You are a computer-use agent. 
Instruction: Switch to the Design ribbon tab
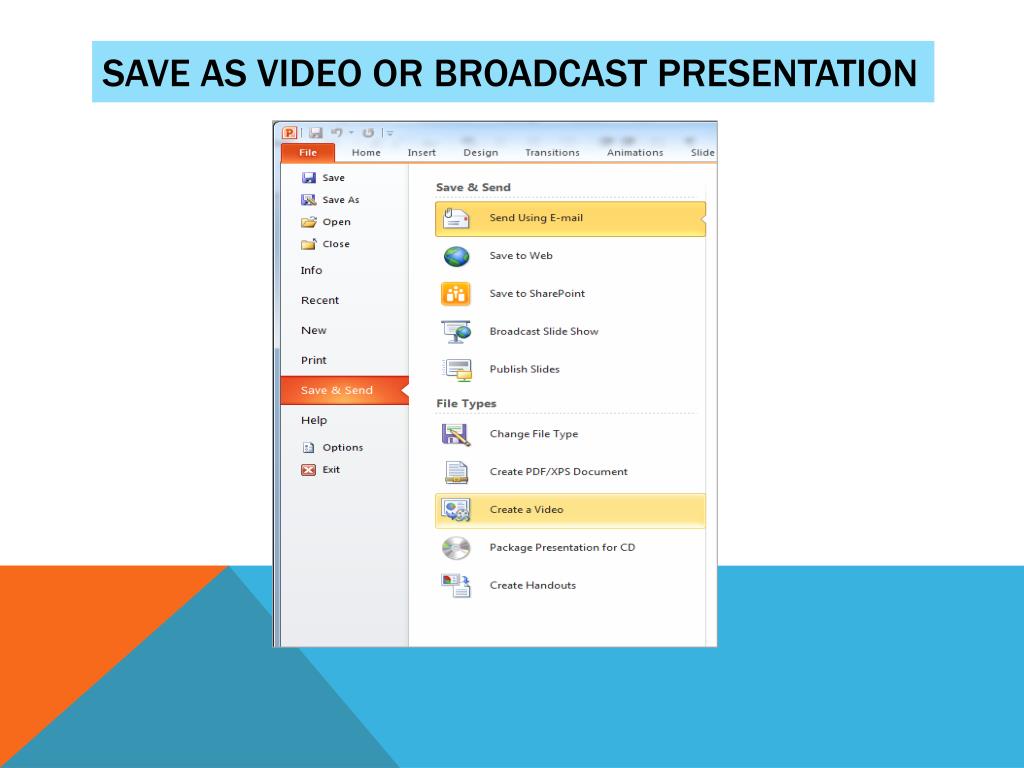tap(481, 152)
